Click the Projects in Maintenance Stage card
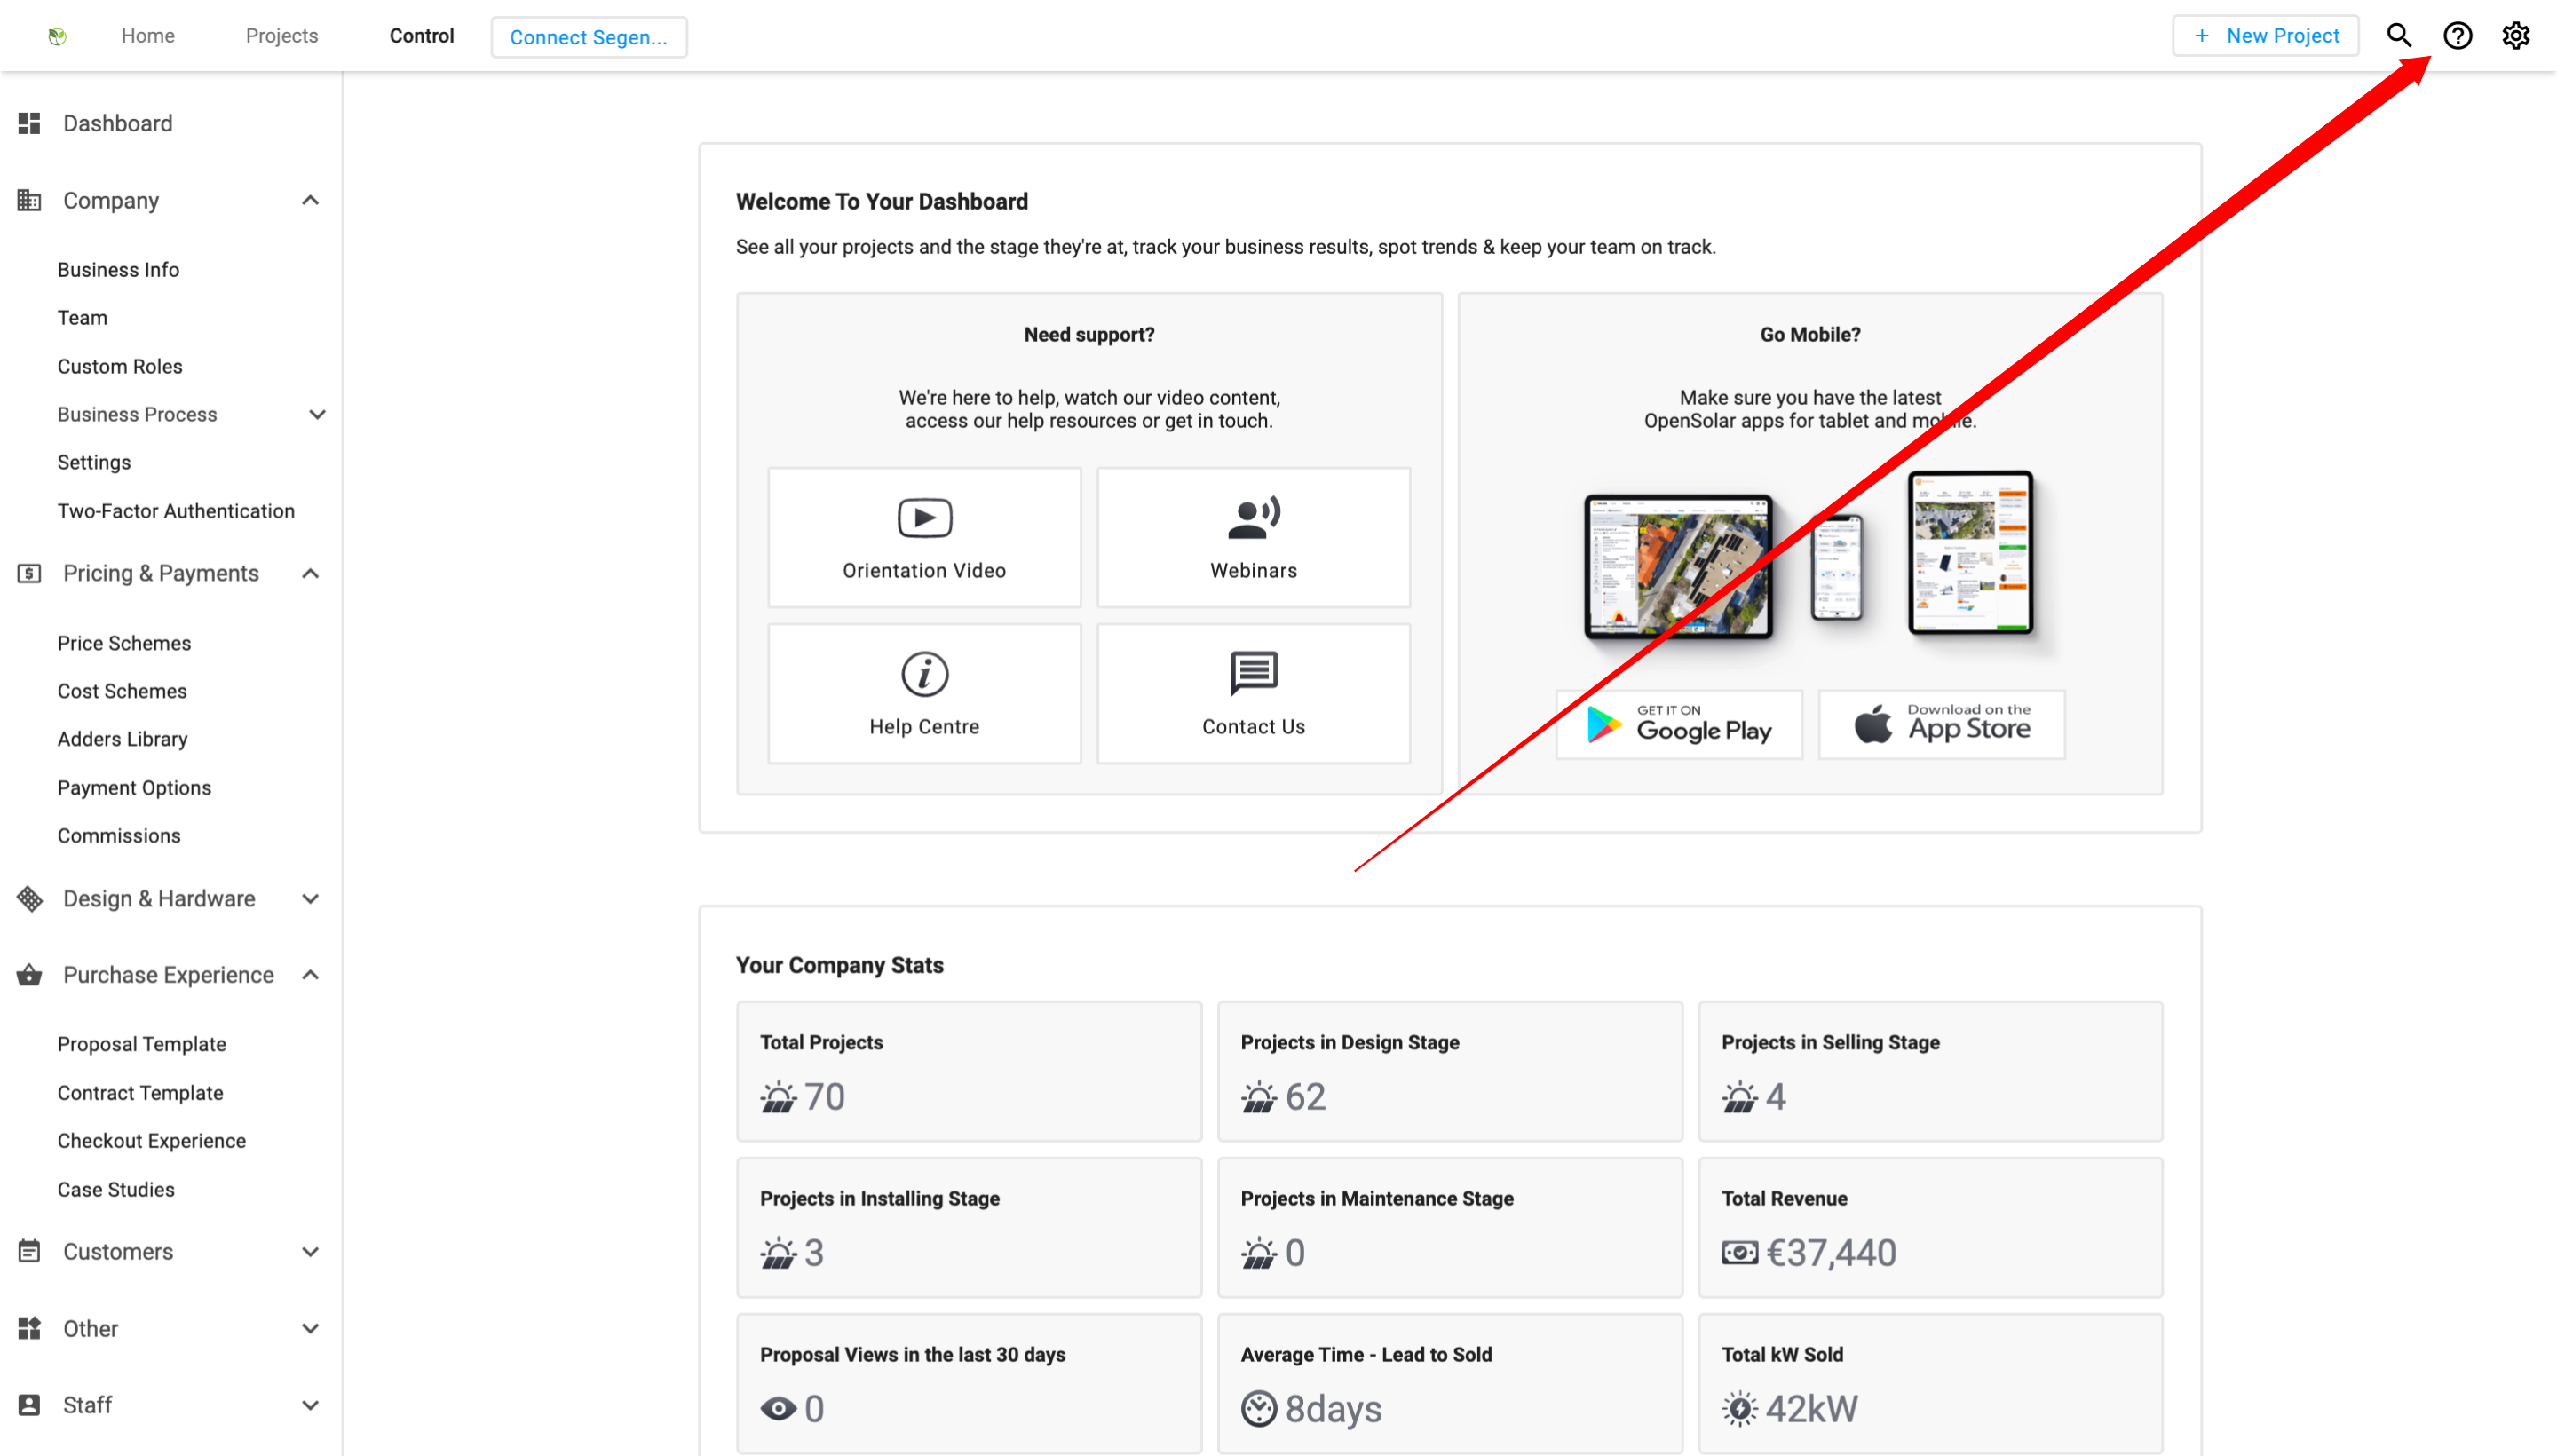 1449,1228
